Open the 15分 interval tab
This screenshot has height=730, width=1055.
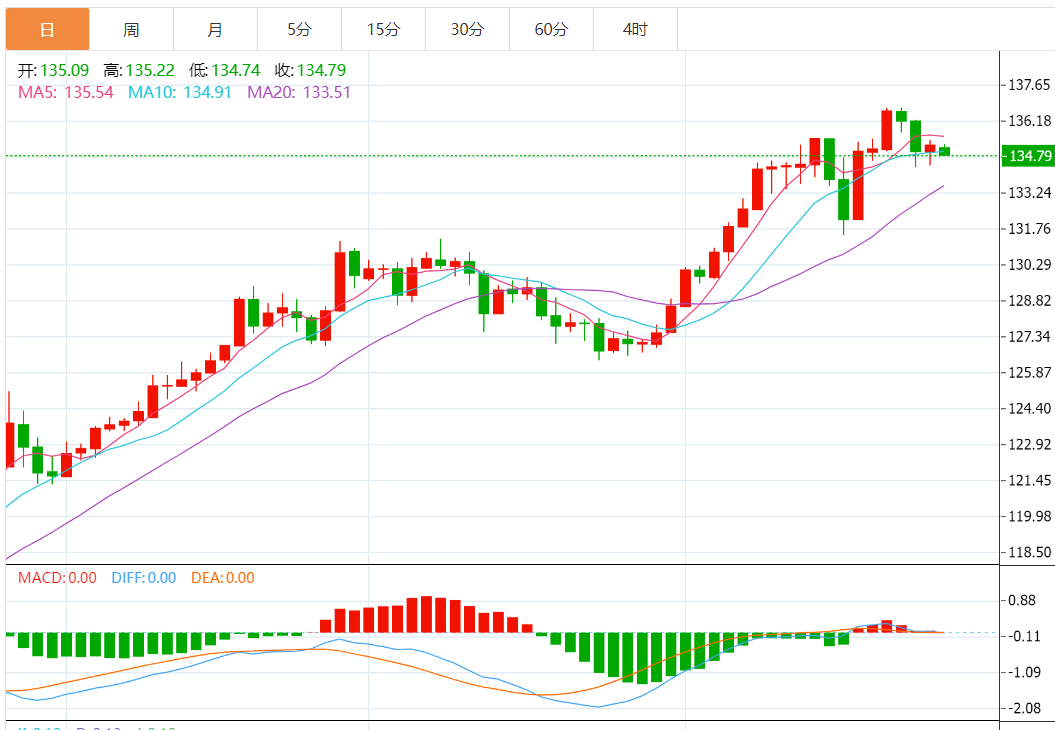click(x=384, y=29)
